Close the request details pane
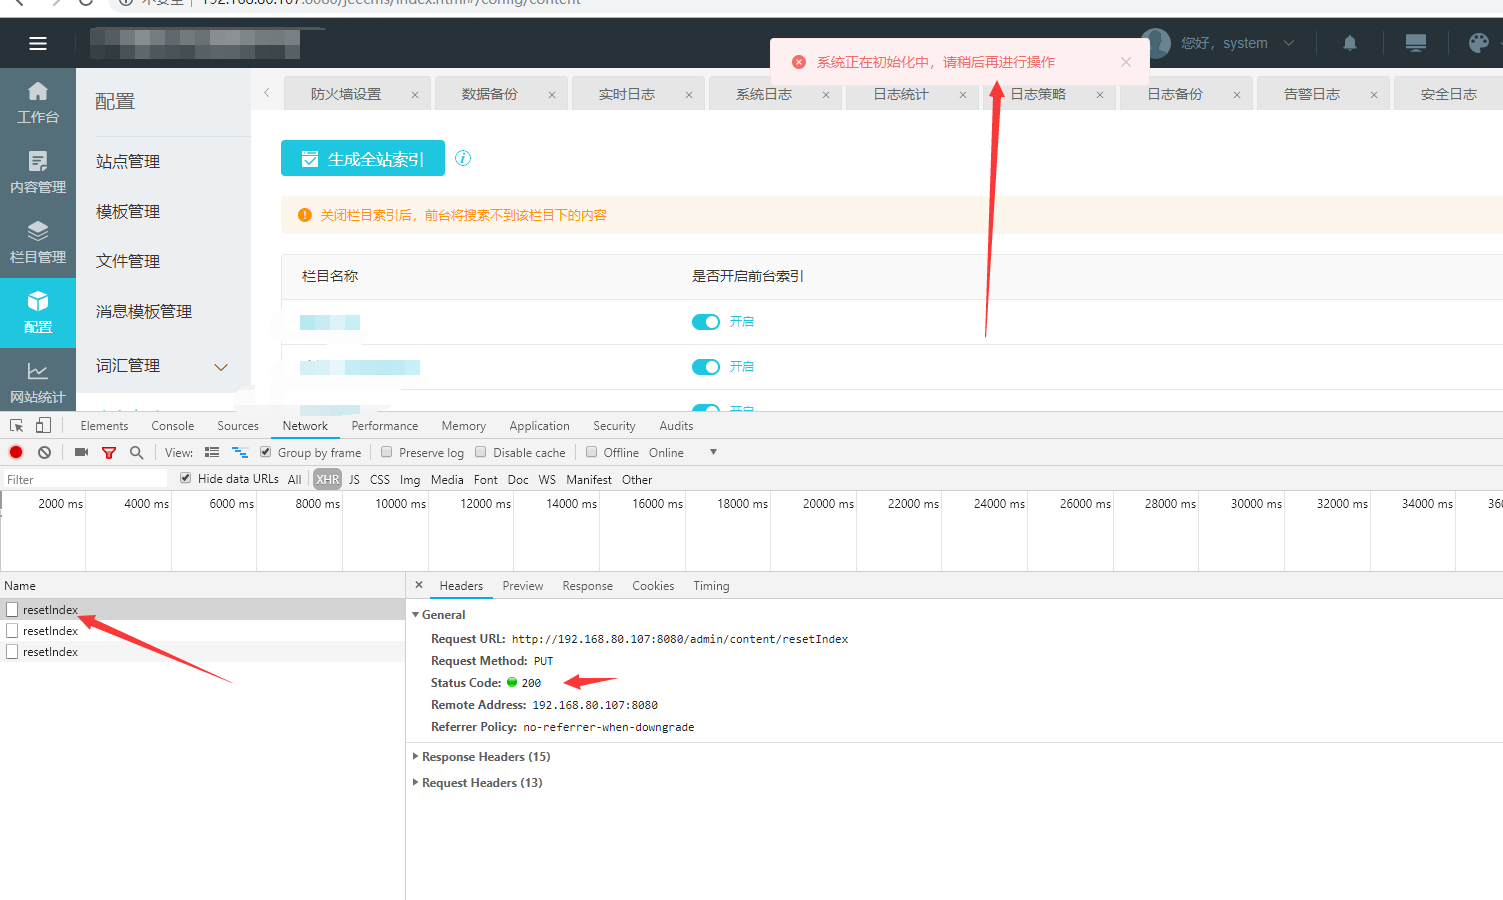The width and height of the screenshot is (1503, 900). [x=419, y=585]
